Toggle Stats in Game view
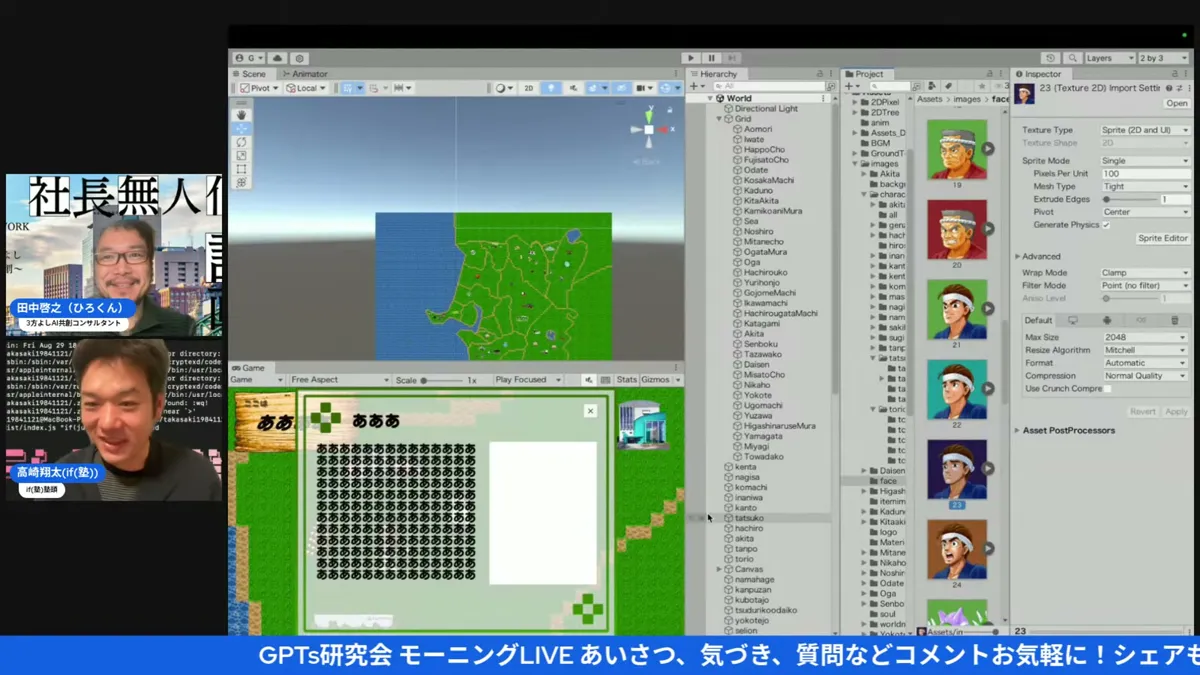The width and height of the screenshot is (1200, 675). (x=627, y=380)
